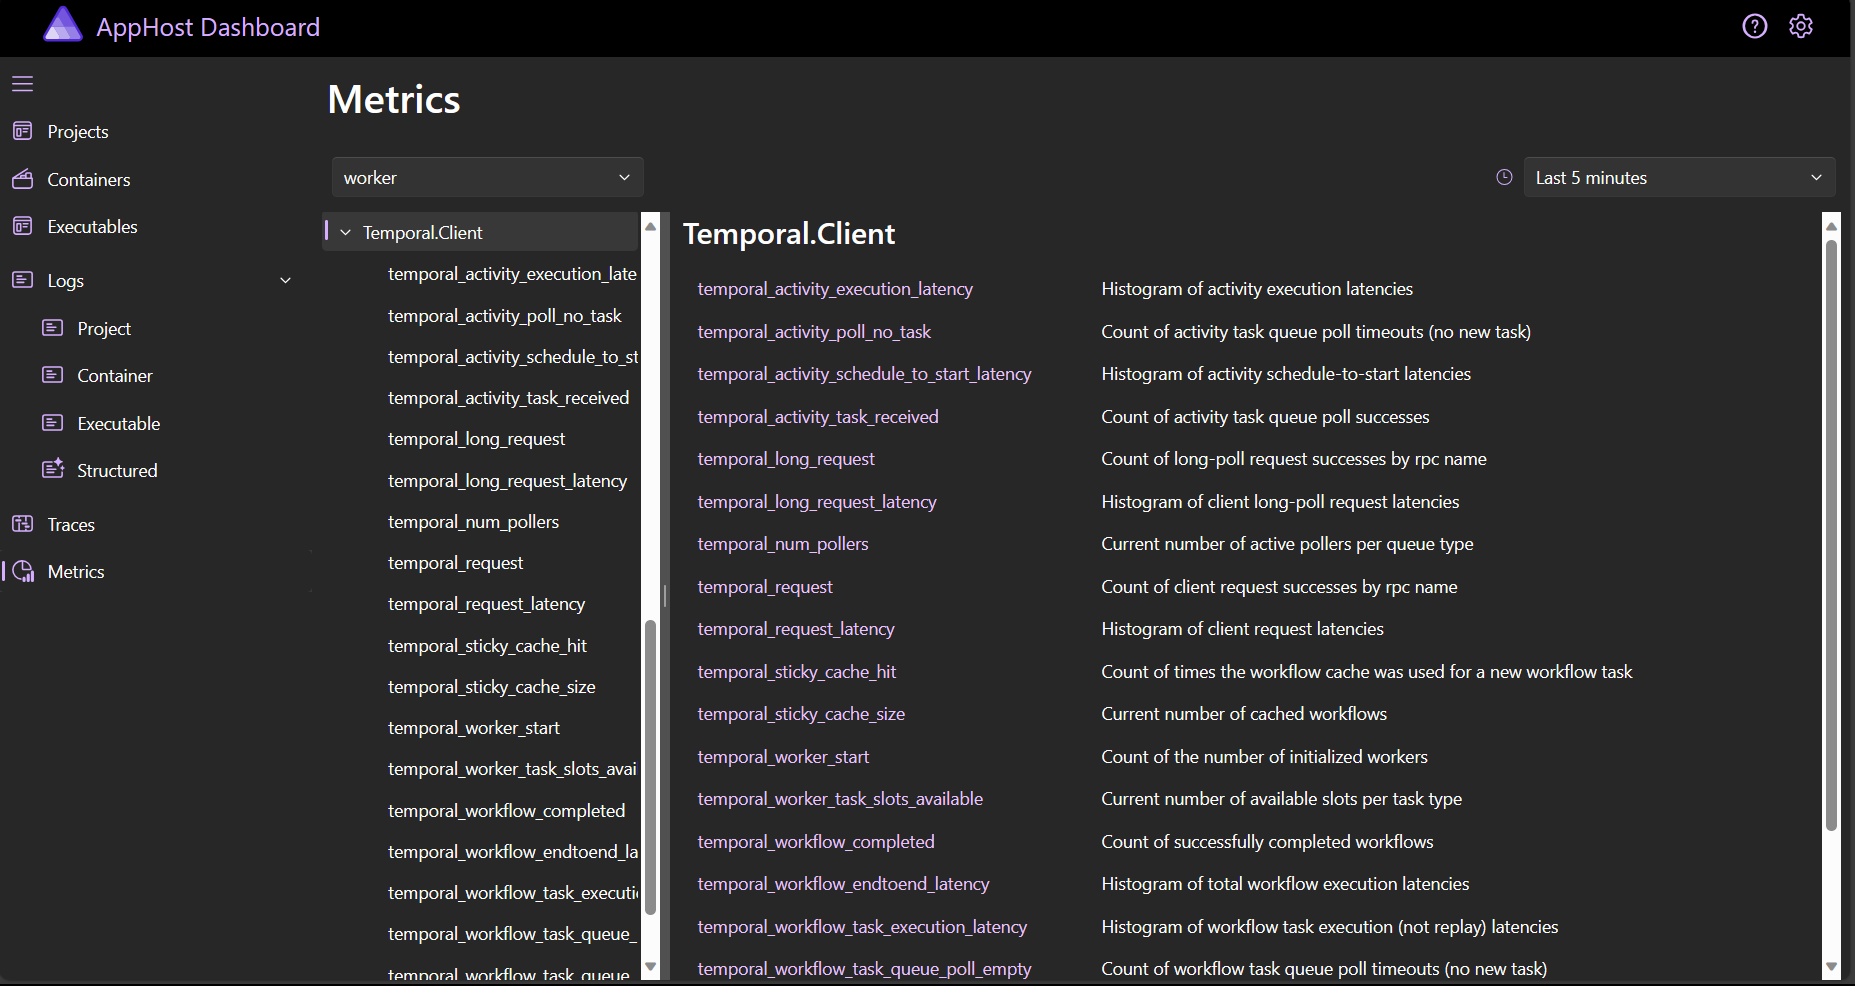The width and height of the screenshot is (1855, 986).
Task: Open temporal_activity_poll_no_task metric link
Action: click(814, 332)
